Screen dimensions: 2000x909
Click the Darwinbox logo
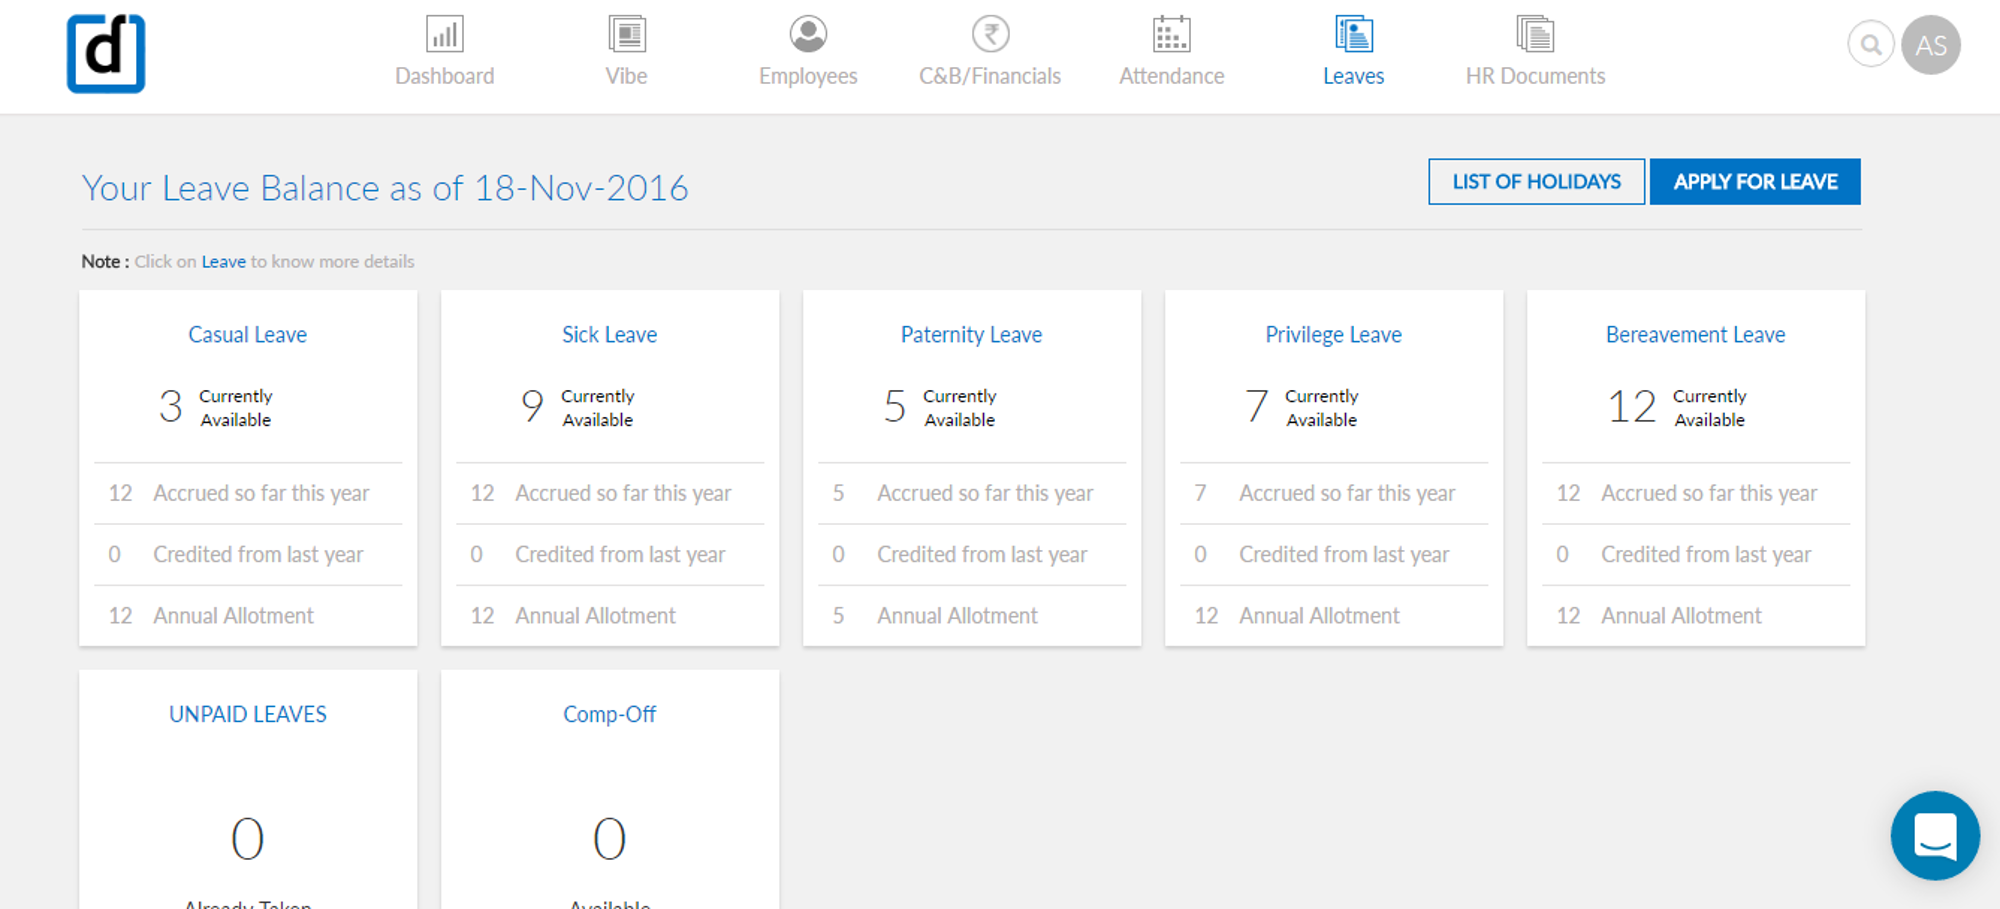pyautogui.click(x=105, y=53)
